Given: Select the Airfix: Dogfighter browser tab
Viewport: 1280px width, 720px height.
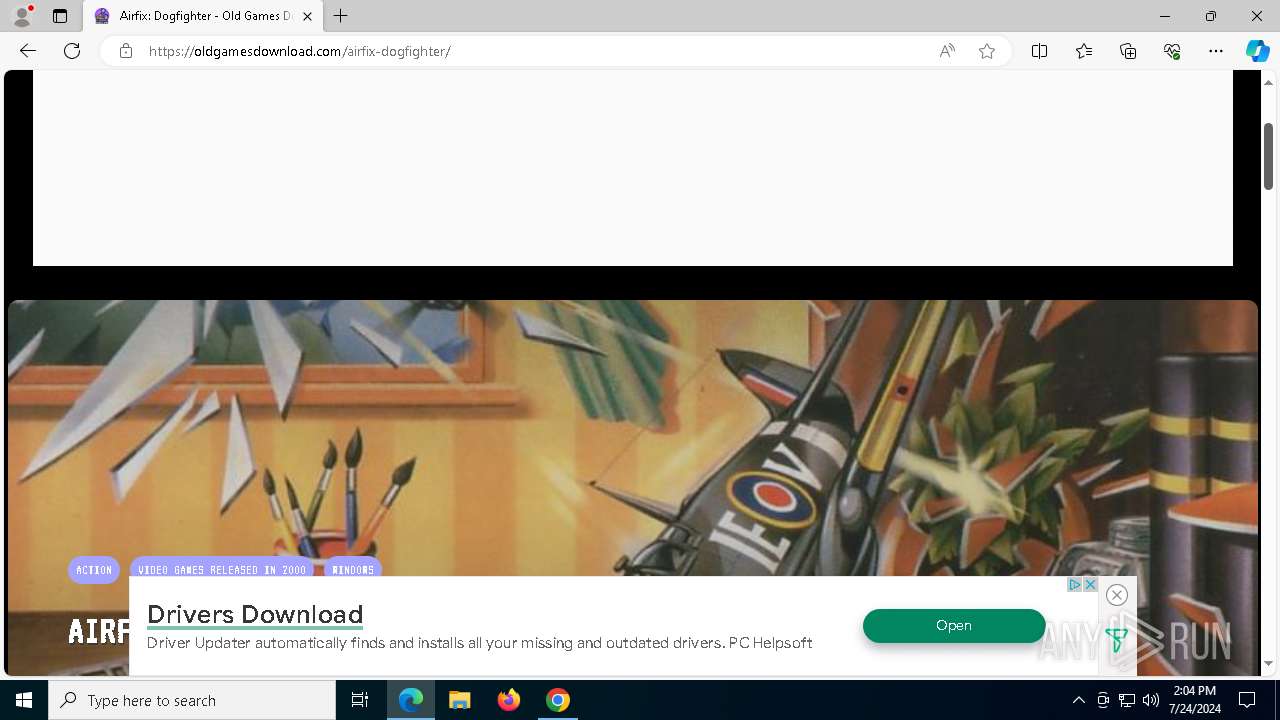Looking at the screenshot, I should point(204,16).
